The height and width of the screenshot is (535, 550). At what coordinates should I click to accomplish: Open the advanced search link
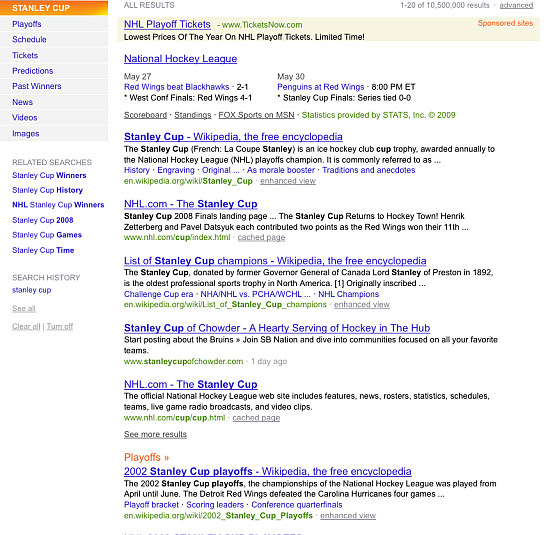point(516,5)
